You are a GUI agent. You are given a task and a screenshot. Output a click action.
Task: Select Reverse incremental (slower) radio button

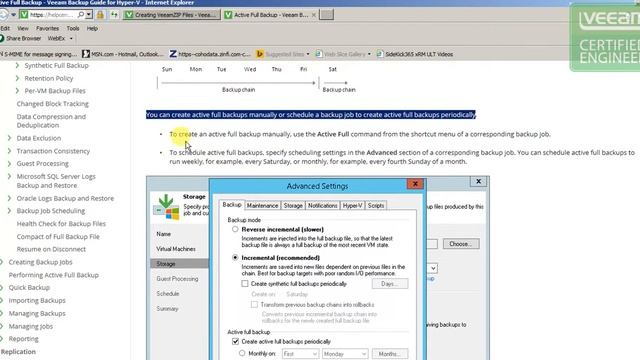(x=235, y=229)
